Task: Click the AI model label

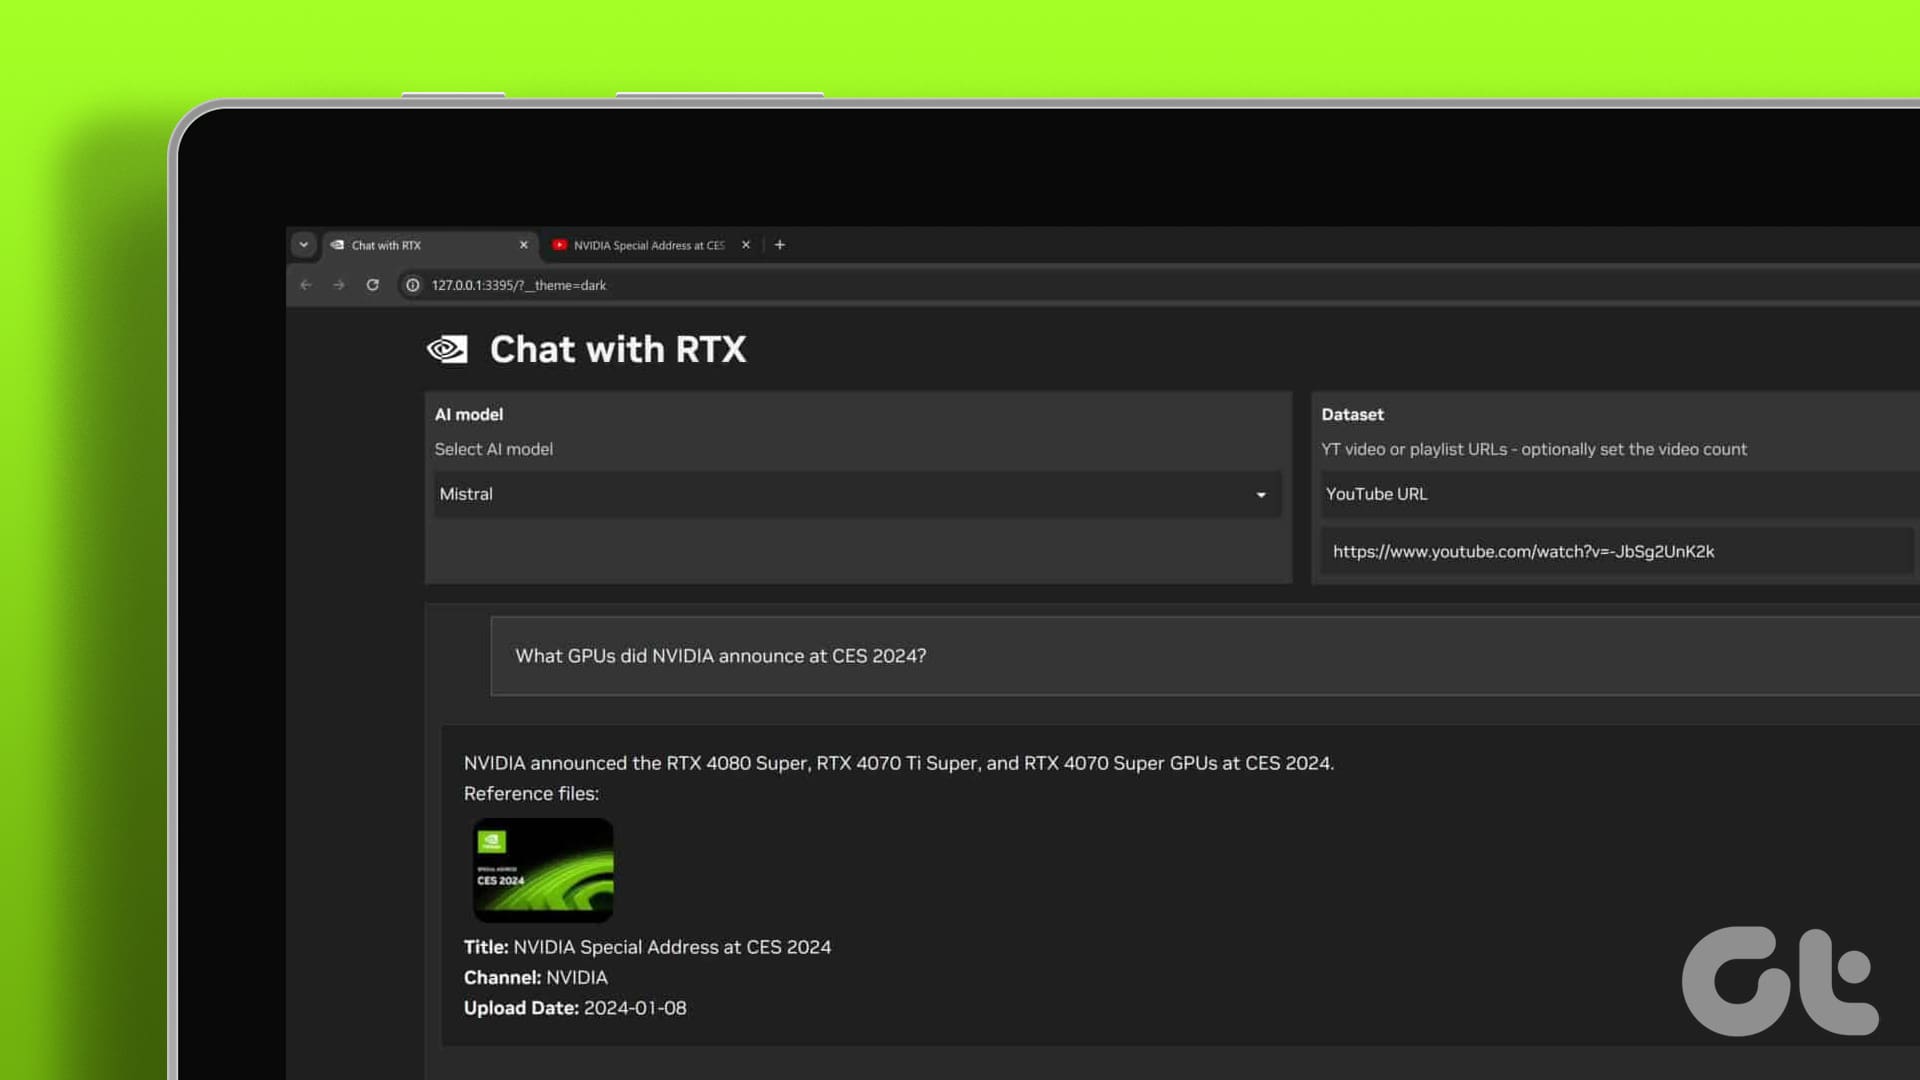Action: [x=469, y=414]
